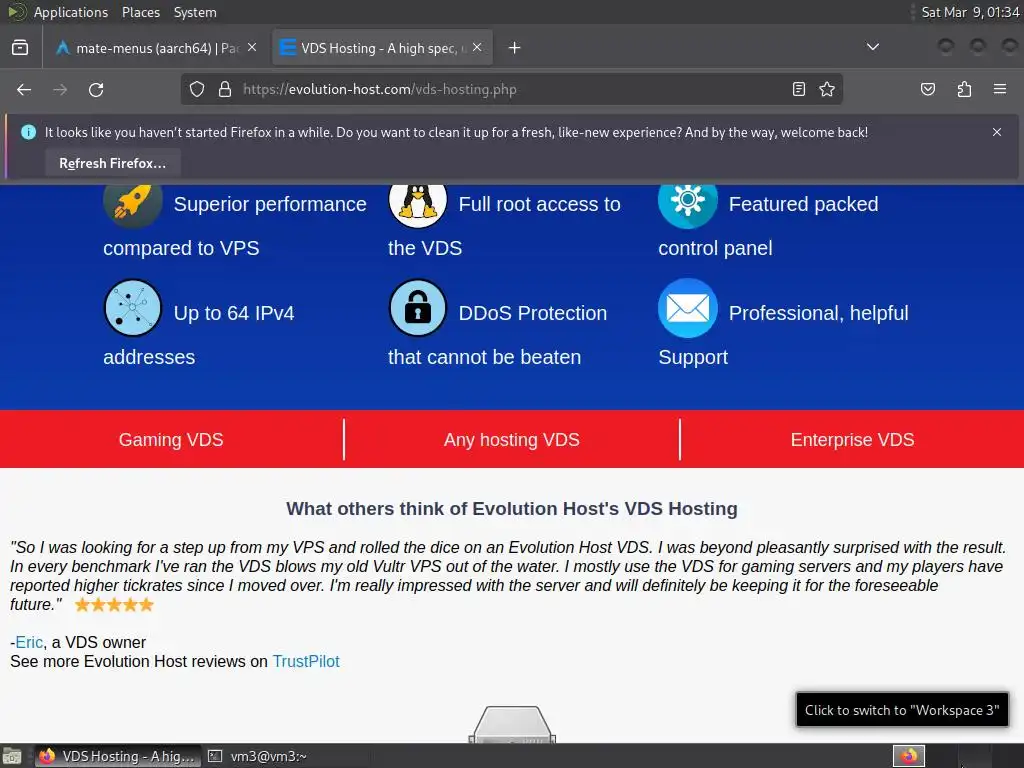This screenshot has width=1024, height=768.
Task: Click the show desktop icon in bottom panel
Action: click(x=12, y=756)
